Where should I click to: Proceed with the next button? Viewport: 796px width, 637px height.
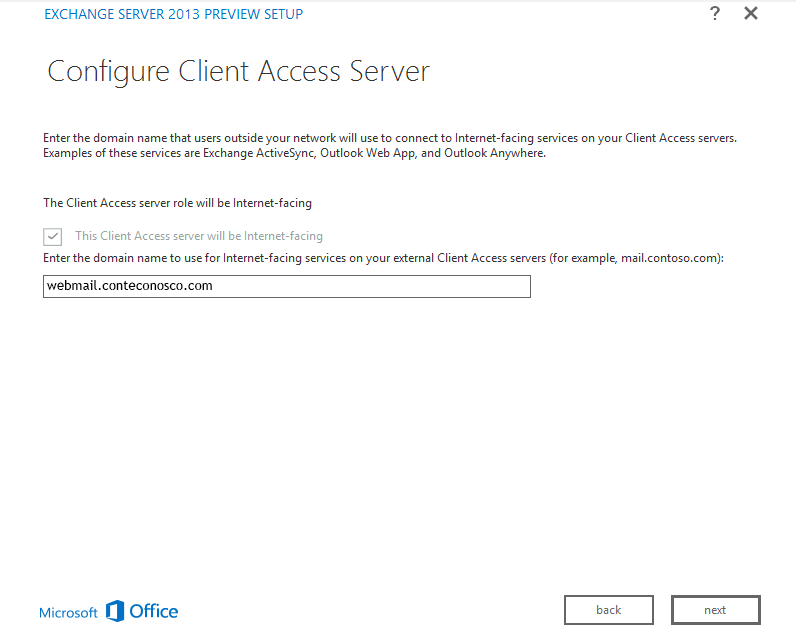(x=715, y=610)
